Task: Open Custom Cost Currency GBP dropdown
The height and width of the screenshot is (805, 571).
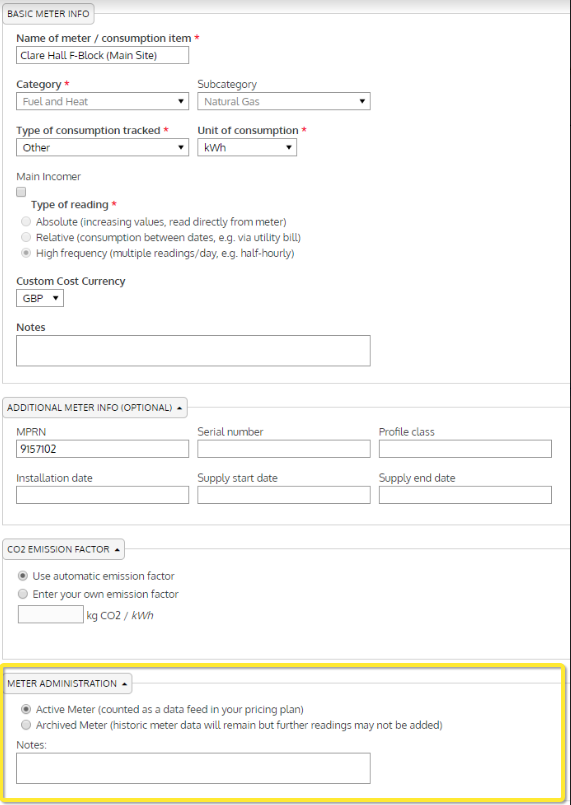Action: click(x=40, y=298)
